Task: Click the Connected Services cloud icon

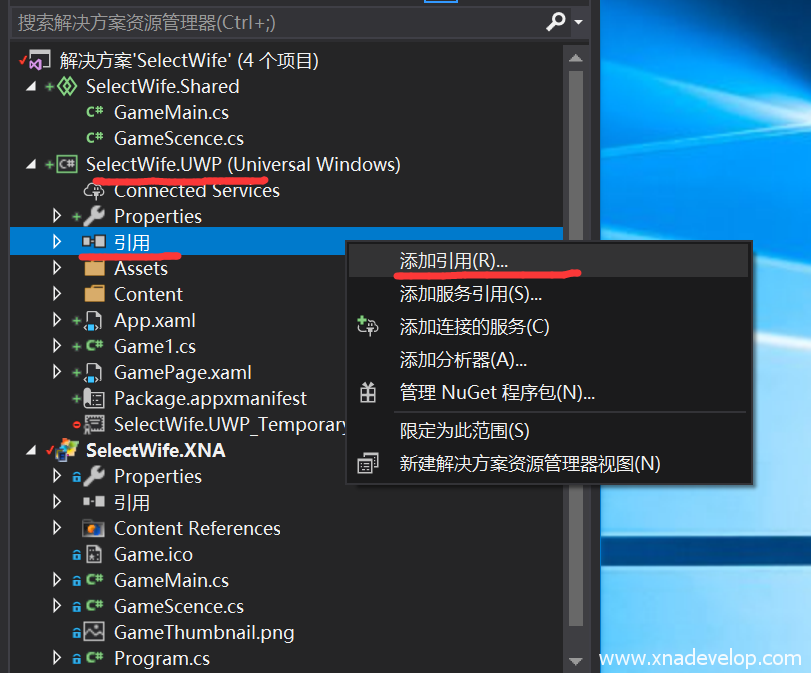Action: (94, 191)
